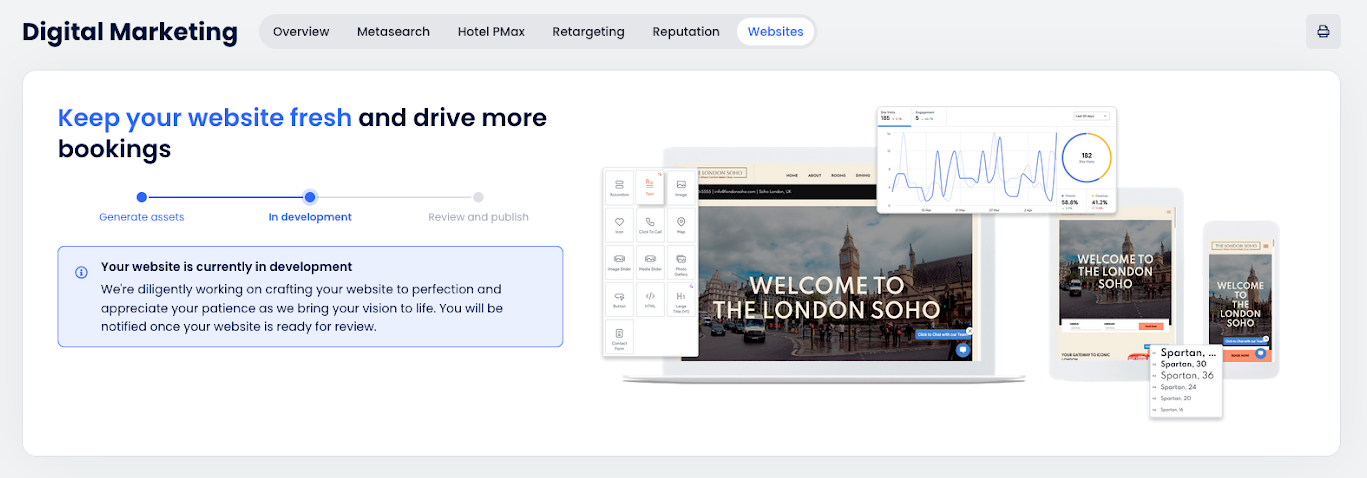Image resolution: width=1367 pixels, height=478 pixels.
Task: Open the date range dropdown on analytics chart
Action: tap(1091, 117)
